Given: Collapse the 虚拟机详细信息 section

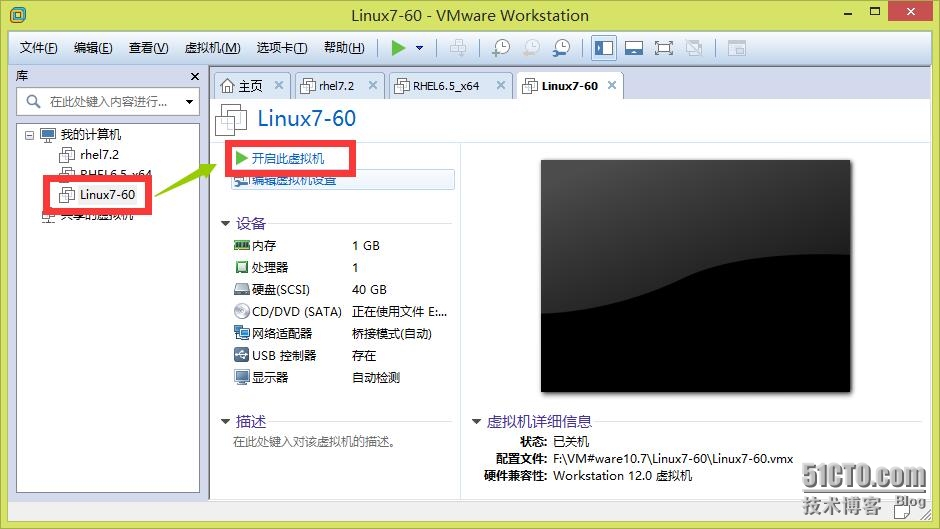Looking at the screenshot, I should pos(477,422).
